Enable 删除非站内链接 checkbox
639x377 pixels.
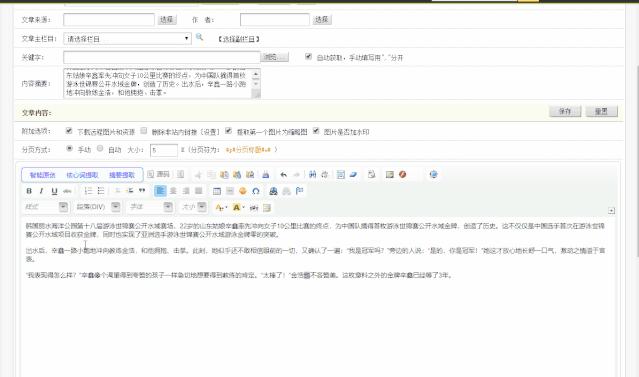tap(143, 131)
